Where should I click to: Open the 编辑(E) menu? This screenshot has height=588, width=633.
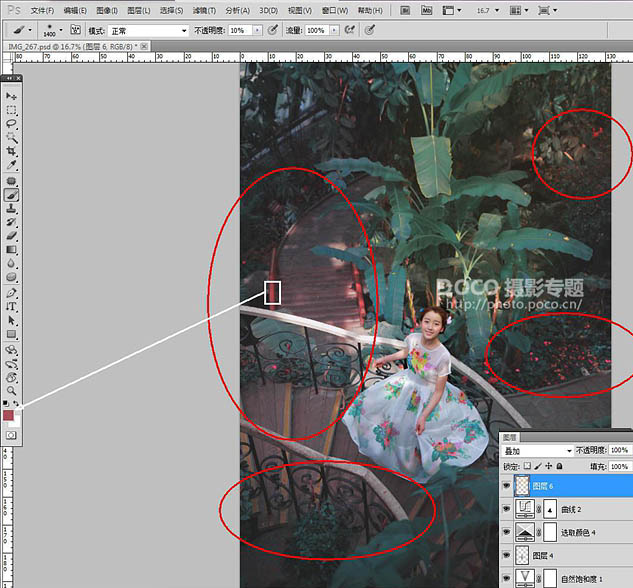click(x=75, y=10)
